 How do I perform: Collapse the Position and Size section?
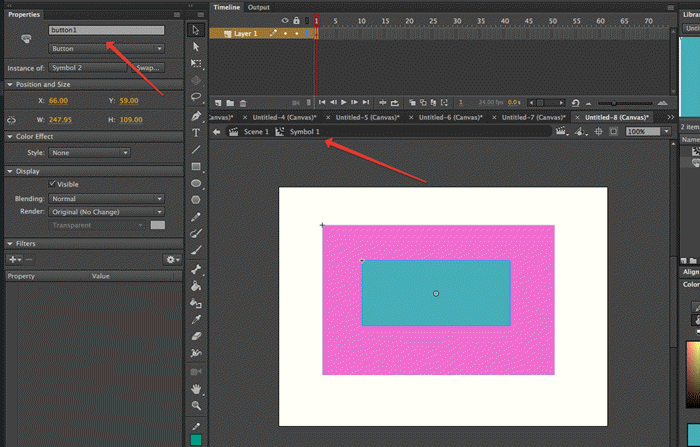click(9, 85)
